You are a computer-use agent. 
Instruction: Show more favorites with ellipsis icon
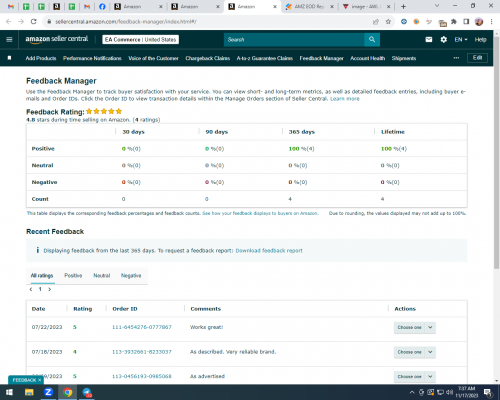click(x=456, y=58)
